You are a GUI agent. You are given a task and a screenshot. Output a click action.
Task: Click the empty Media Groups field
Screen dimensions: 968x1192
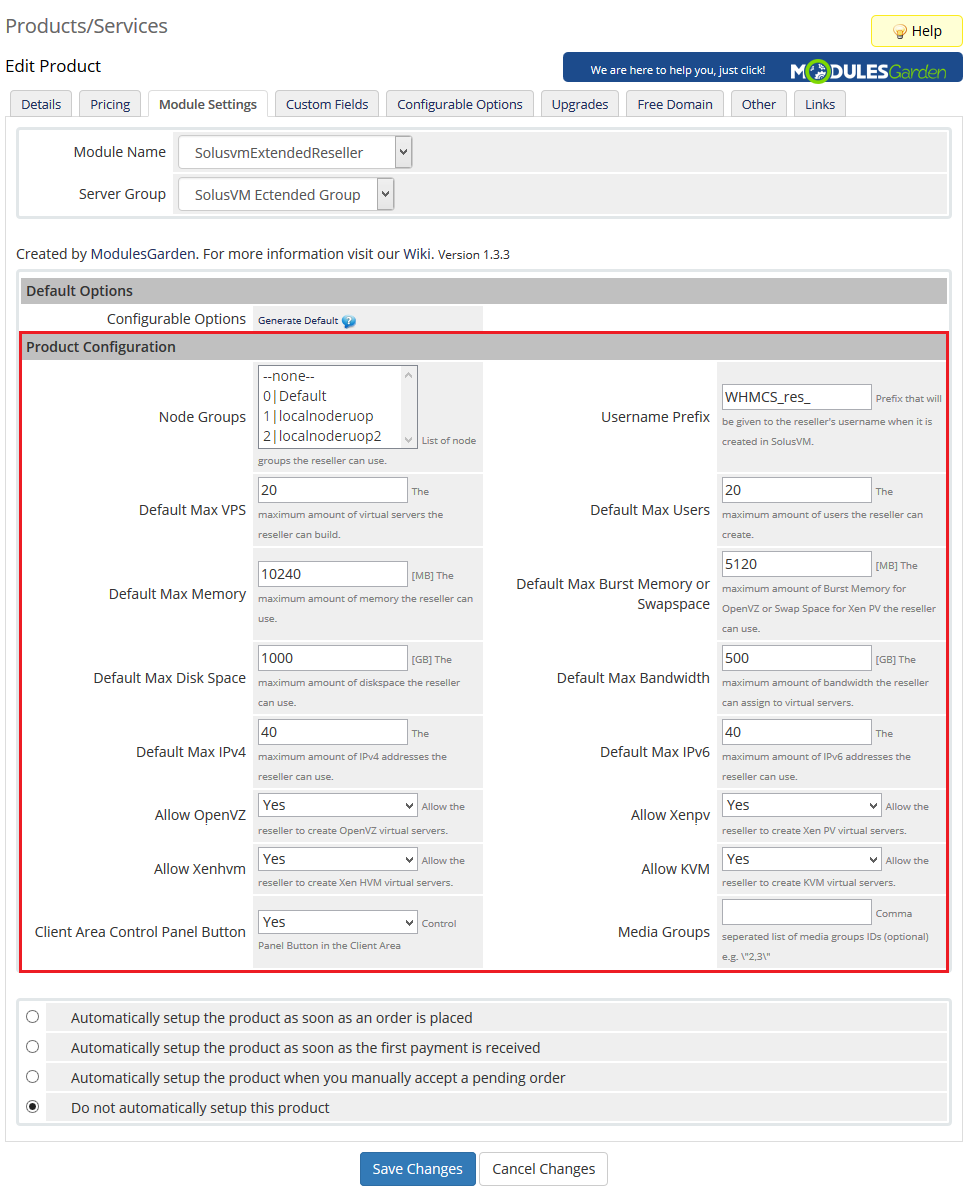tap(797, 912)
